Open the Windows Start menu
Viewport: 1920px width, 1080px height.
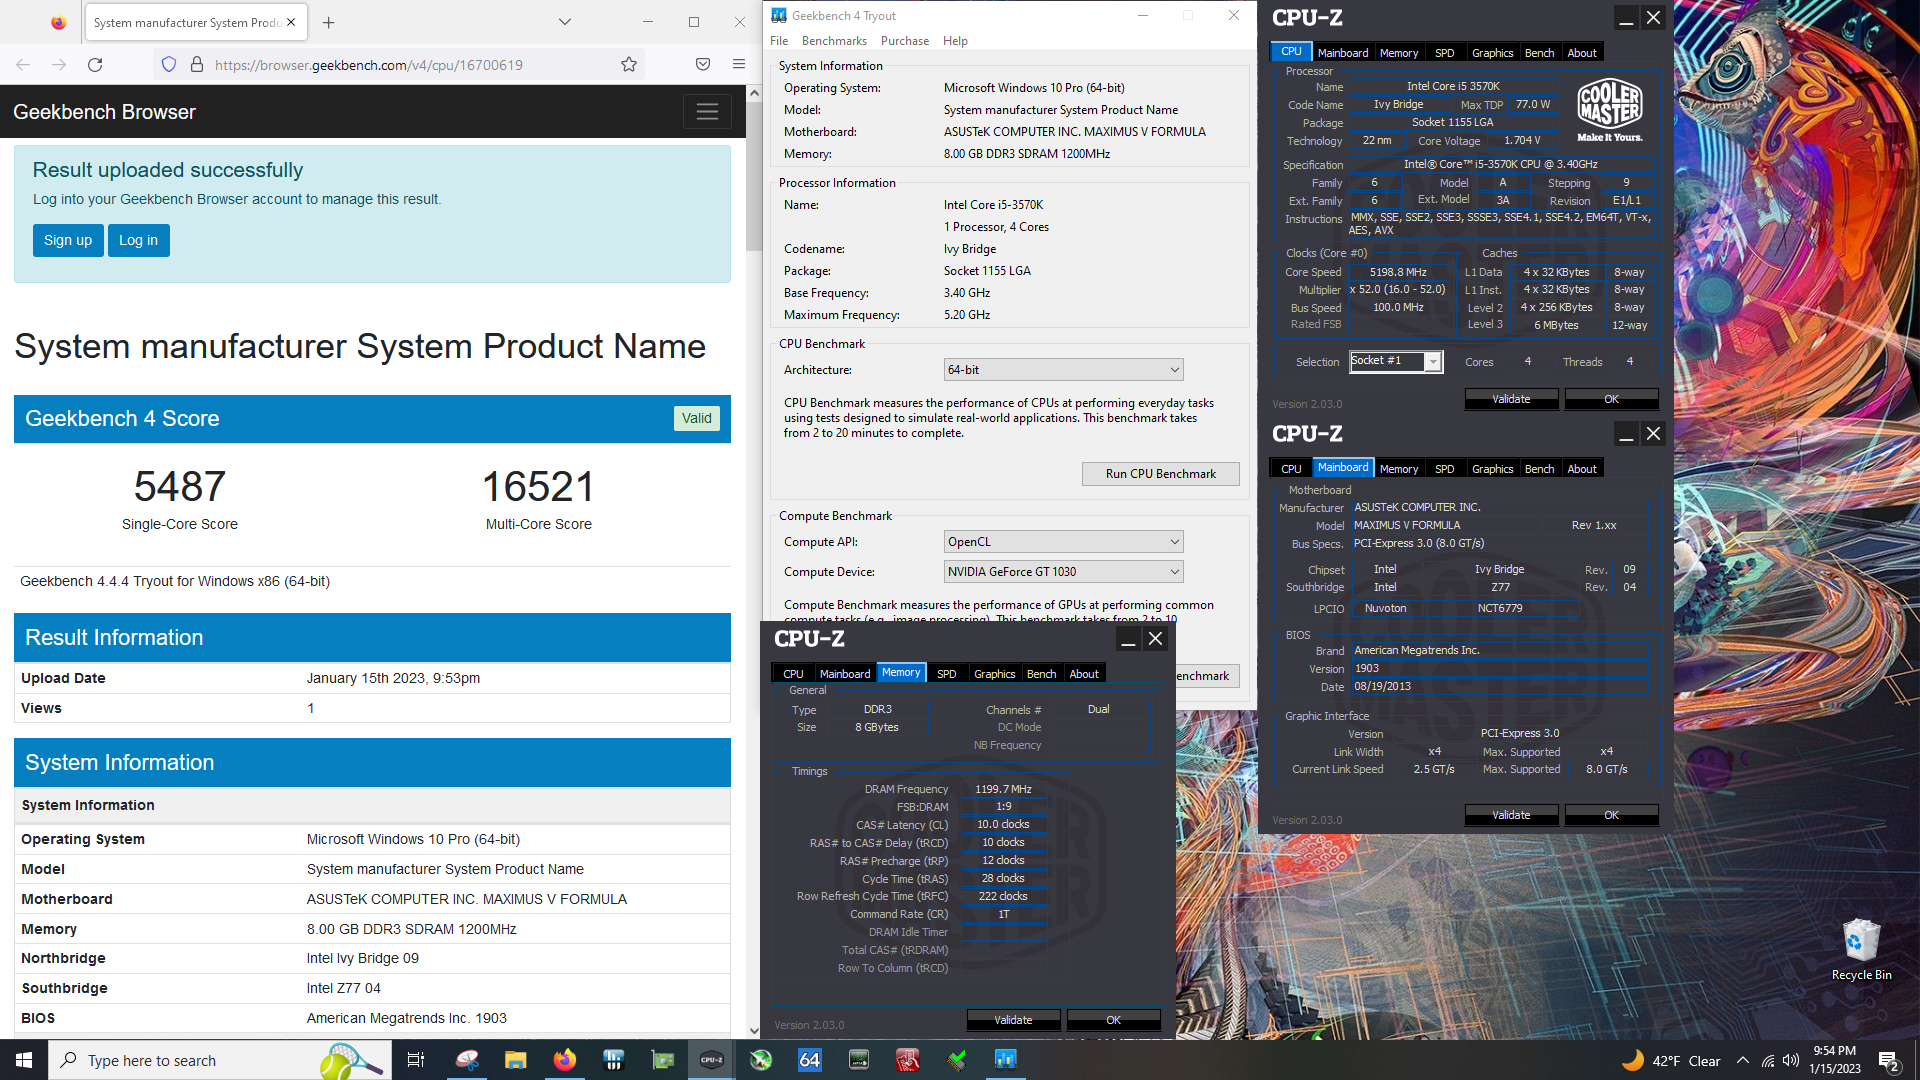point(24,1060)
